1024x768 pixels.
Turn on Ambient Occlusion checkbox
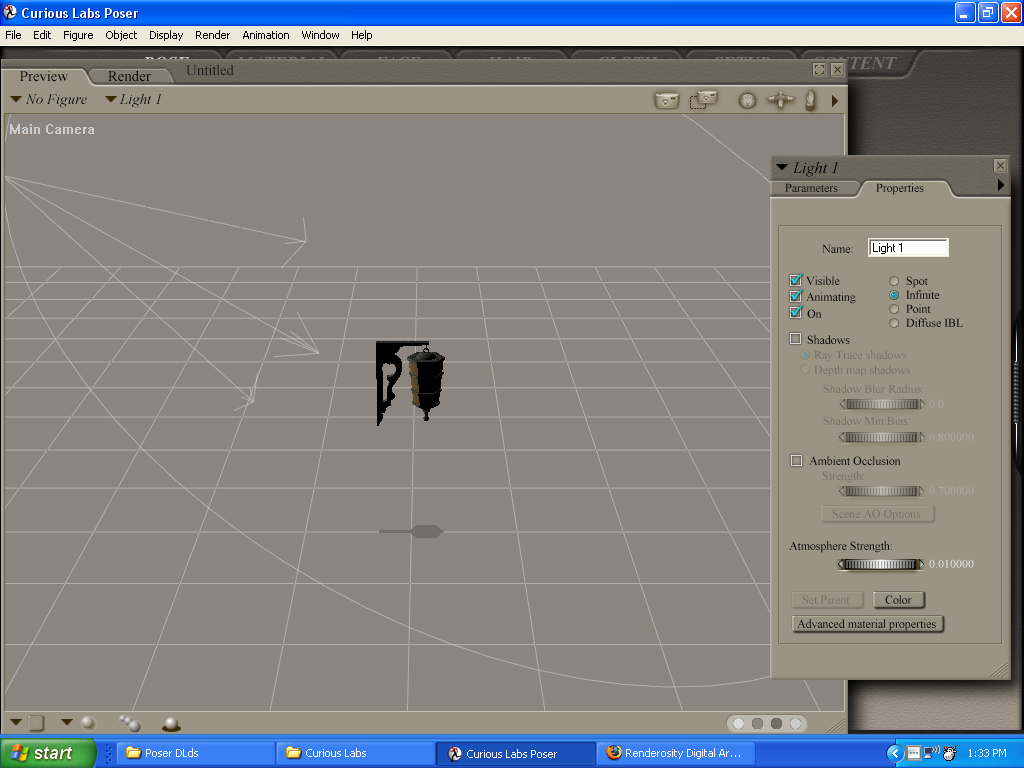pos(796,461)
